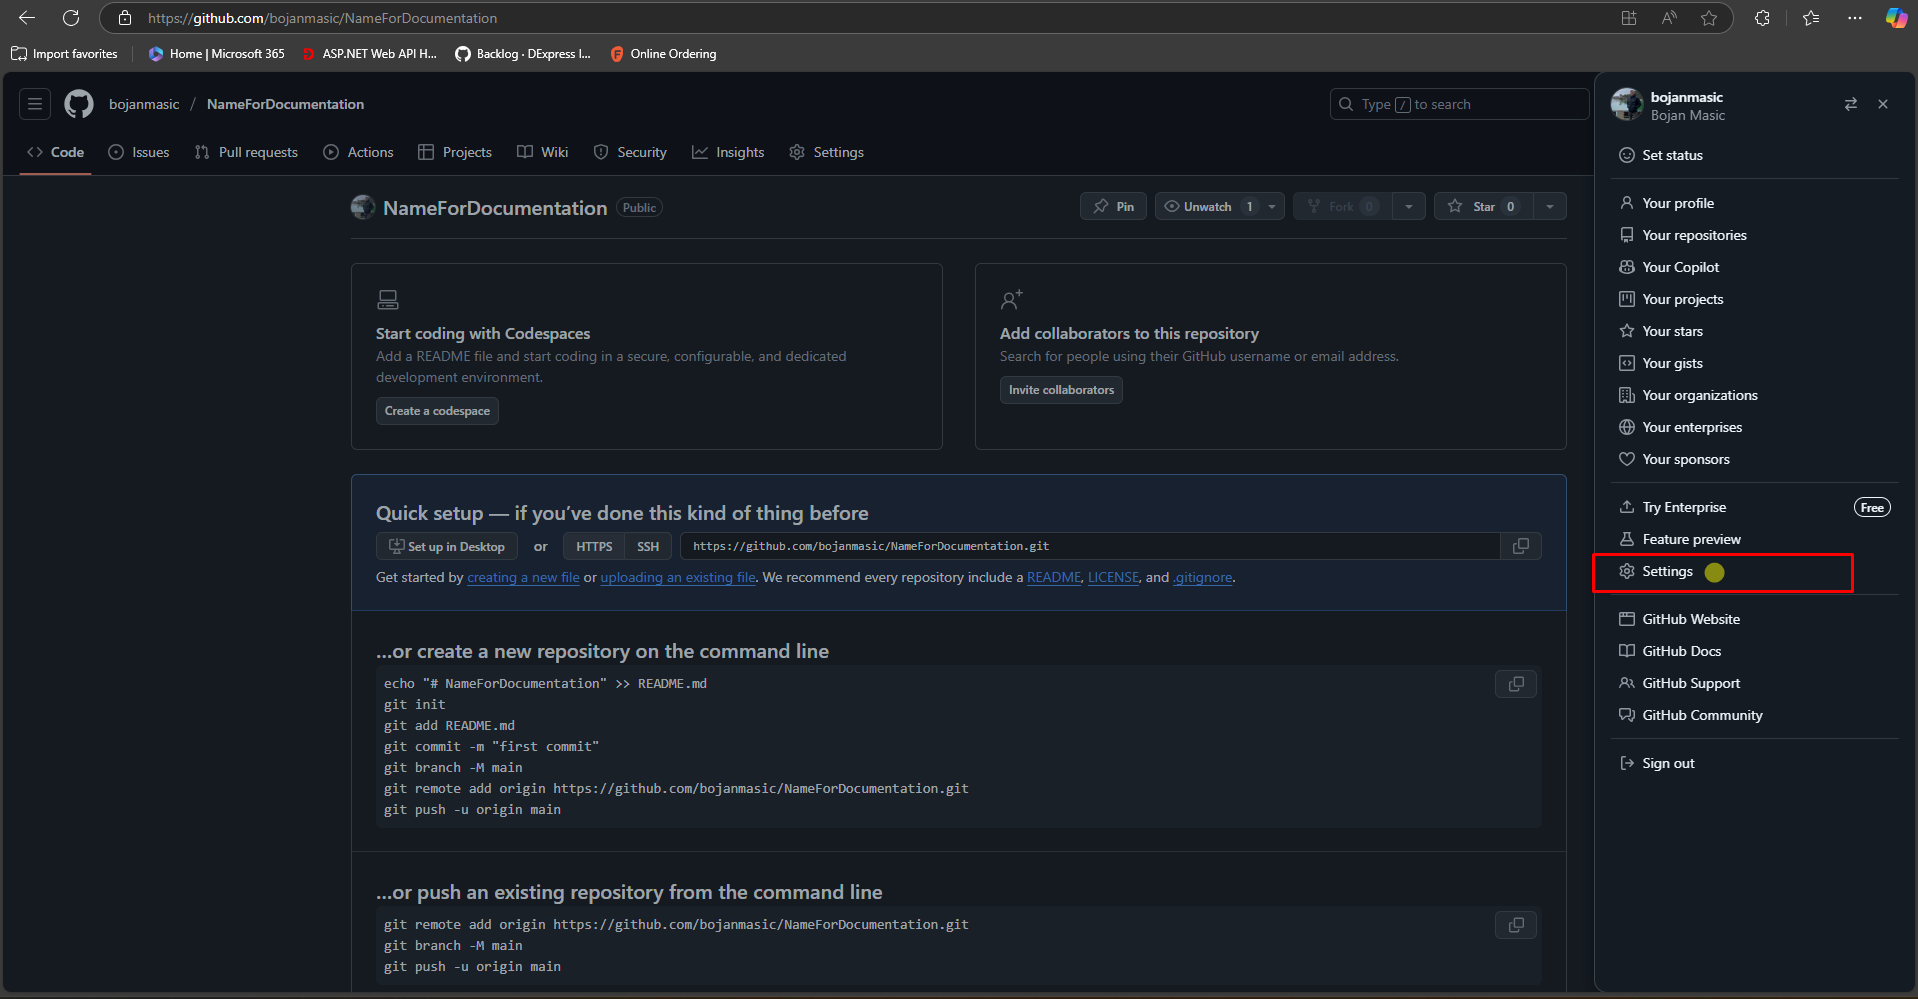Sign out of GitHub
Image resolution: width=1918 pixels, height=999 pixels.
1755,763
